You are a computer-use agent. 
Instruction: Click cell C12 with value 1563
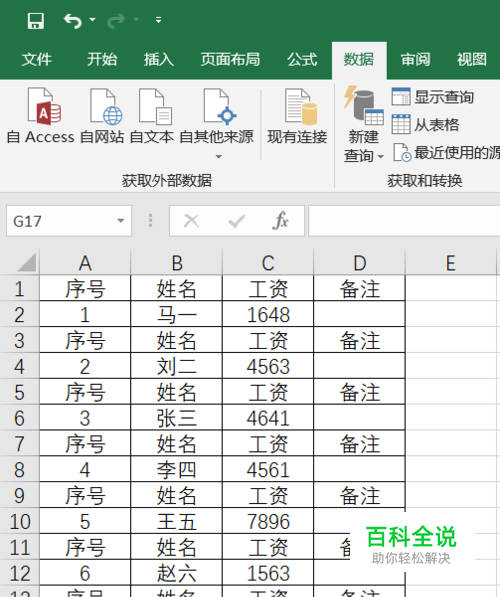pos(268,573)
